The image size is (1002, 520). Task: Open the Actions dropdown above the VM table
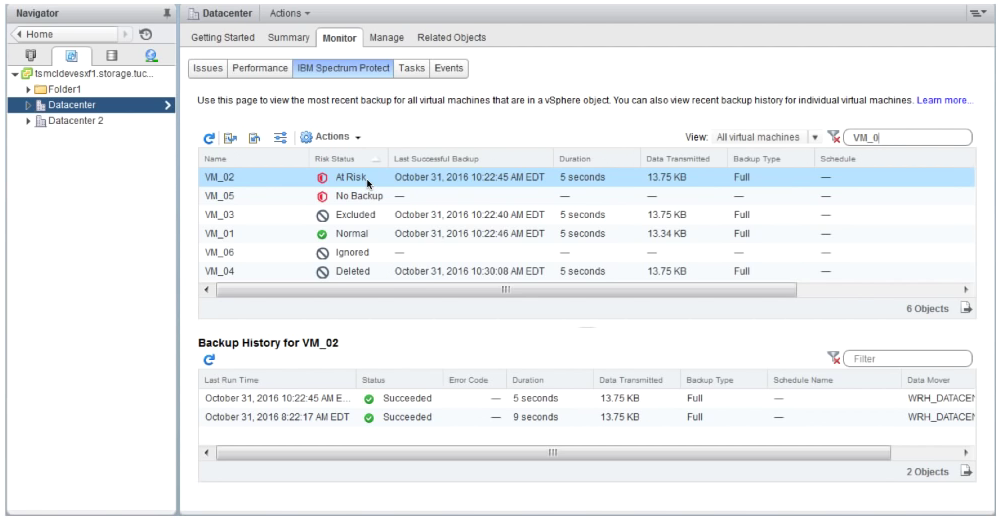click(x=330, y=137)
